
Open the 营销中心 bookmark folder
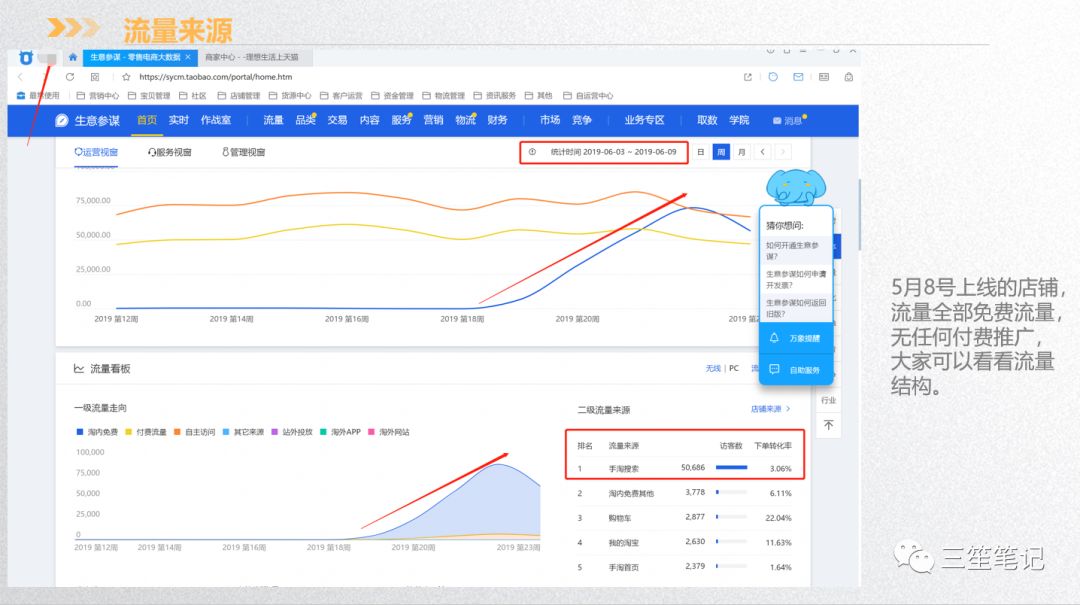tap(98, 96)
